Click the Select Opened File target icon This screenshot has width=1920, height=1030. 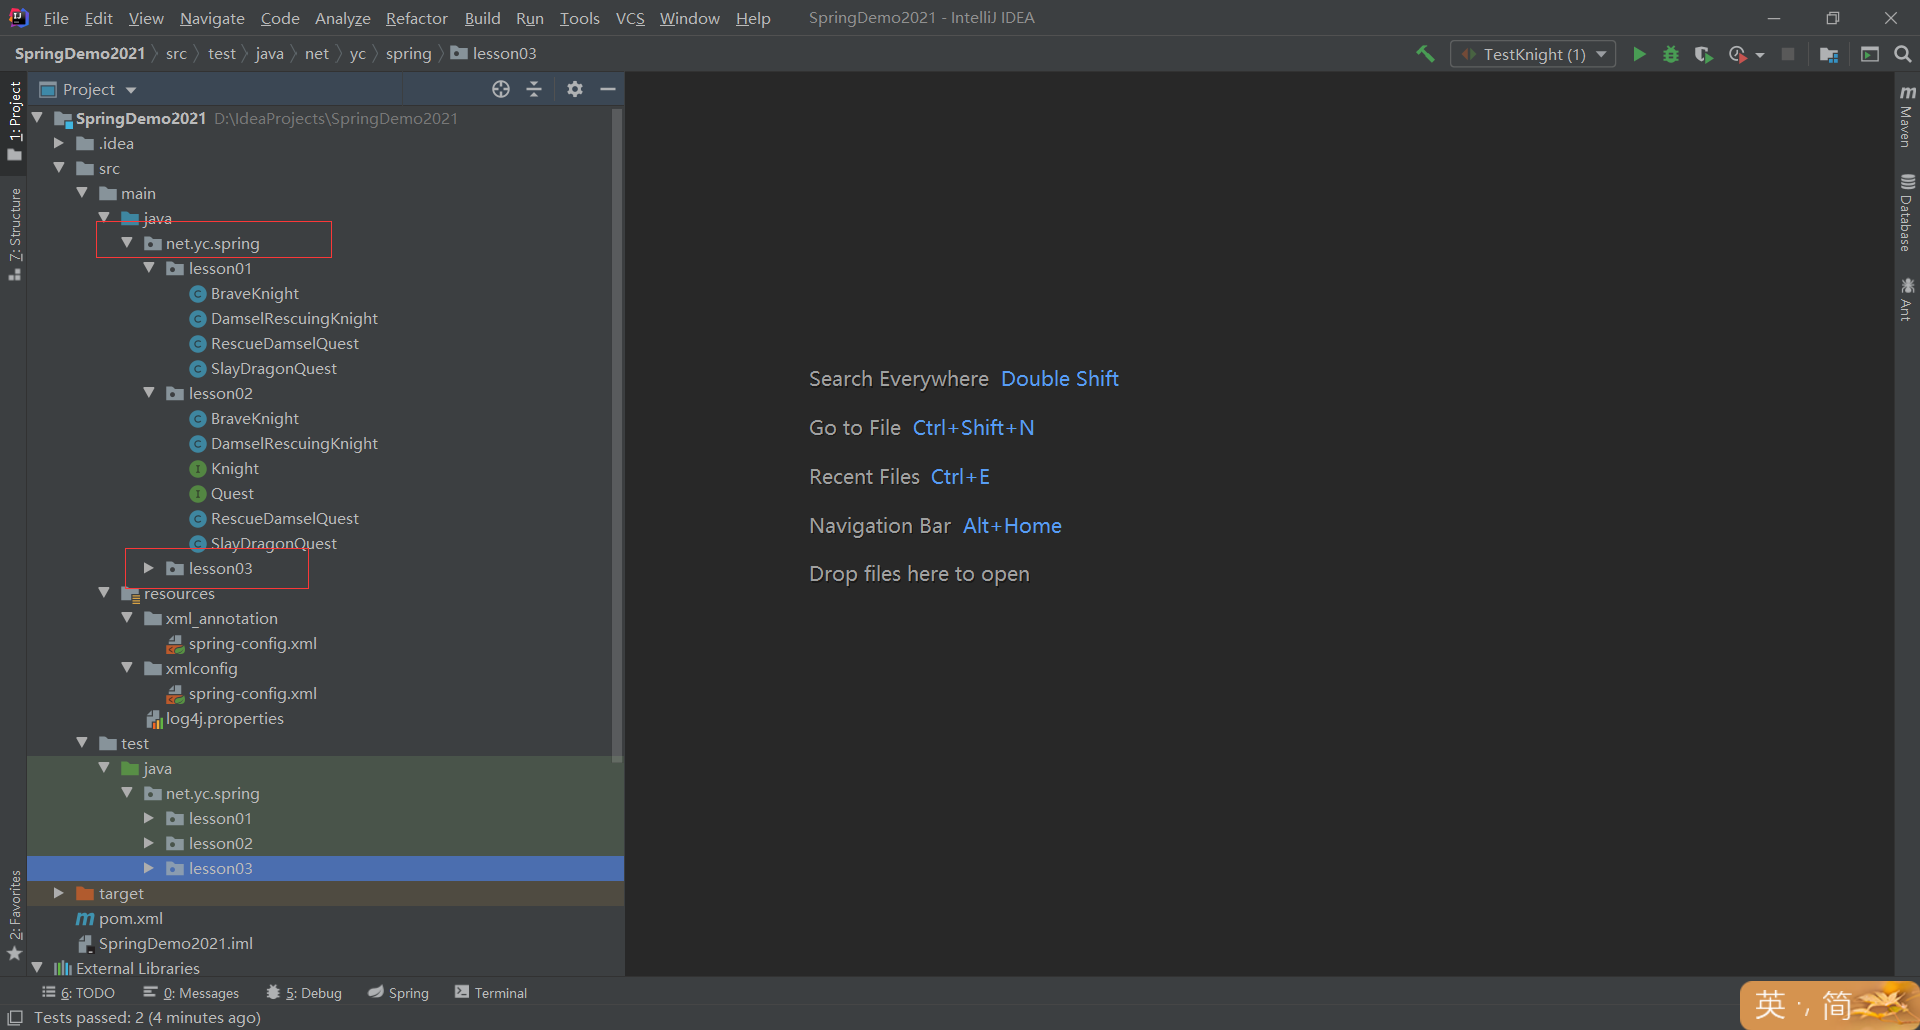click(501, 89)
